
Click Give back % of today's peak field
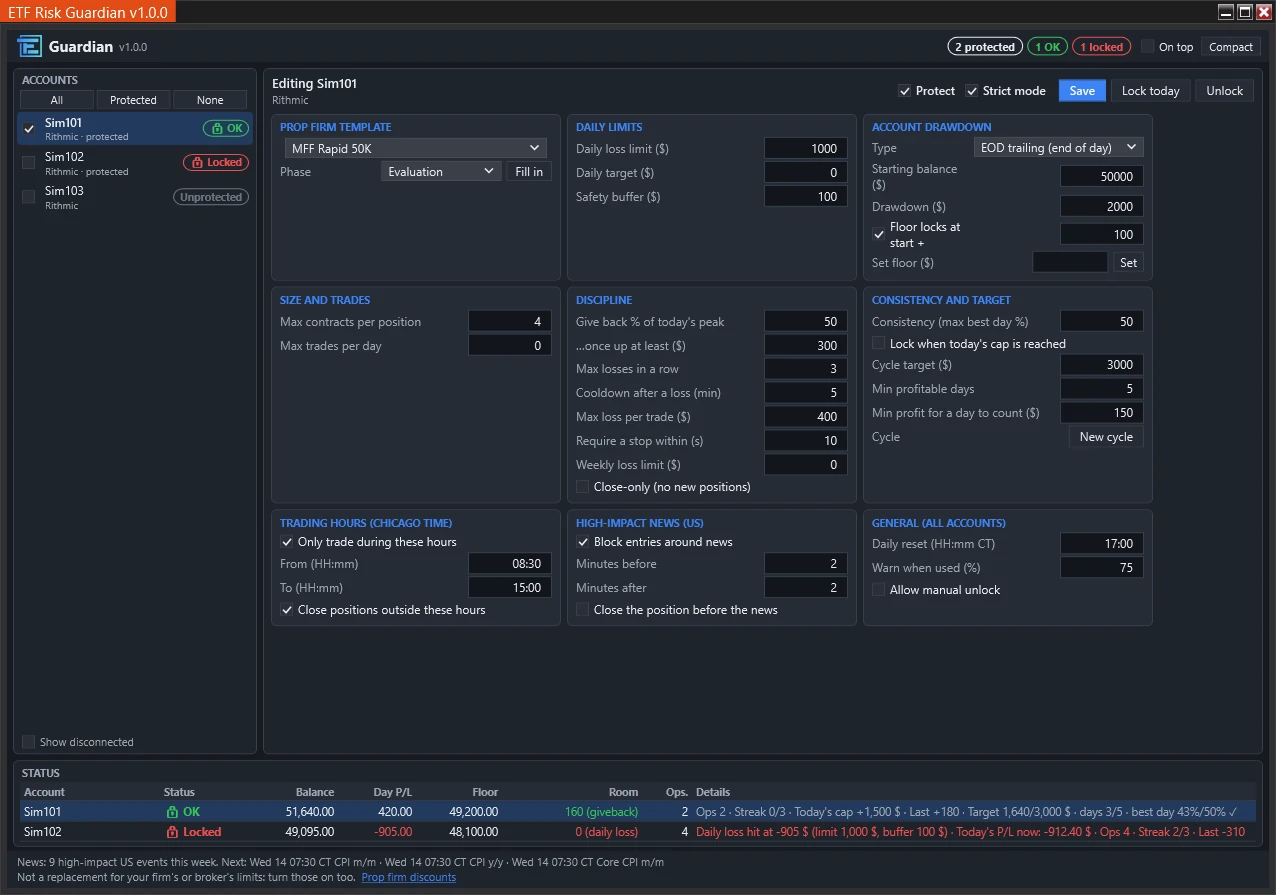coord(806,322)
